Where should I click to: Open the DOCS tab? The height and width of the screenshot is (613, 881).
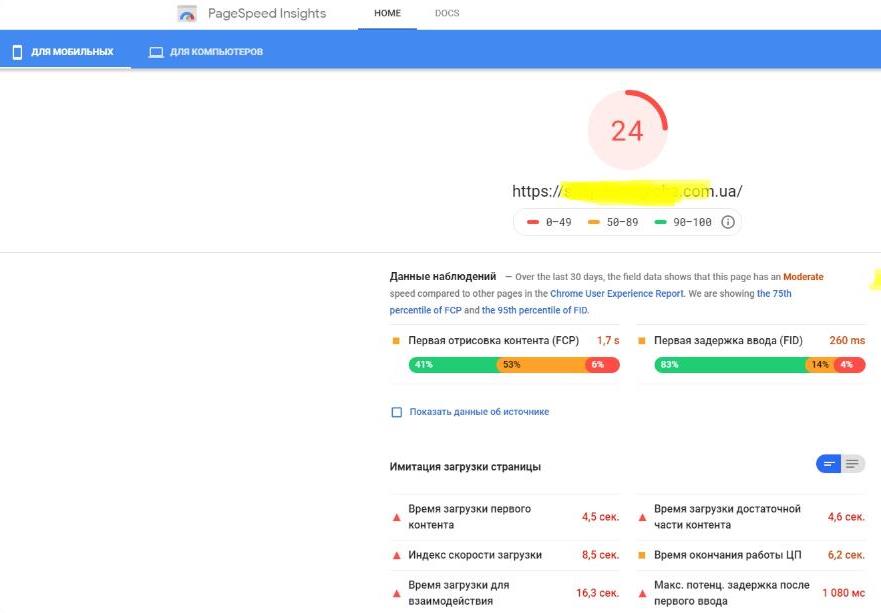447,13
